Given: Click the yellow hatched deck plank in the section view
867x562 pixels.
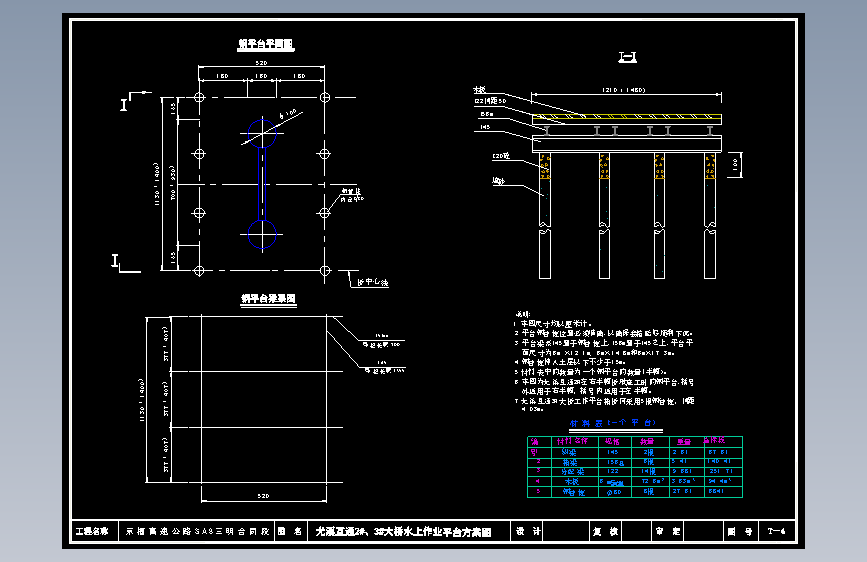Looking at the screenshot, I should (x=627, y=117).
